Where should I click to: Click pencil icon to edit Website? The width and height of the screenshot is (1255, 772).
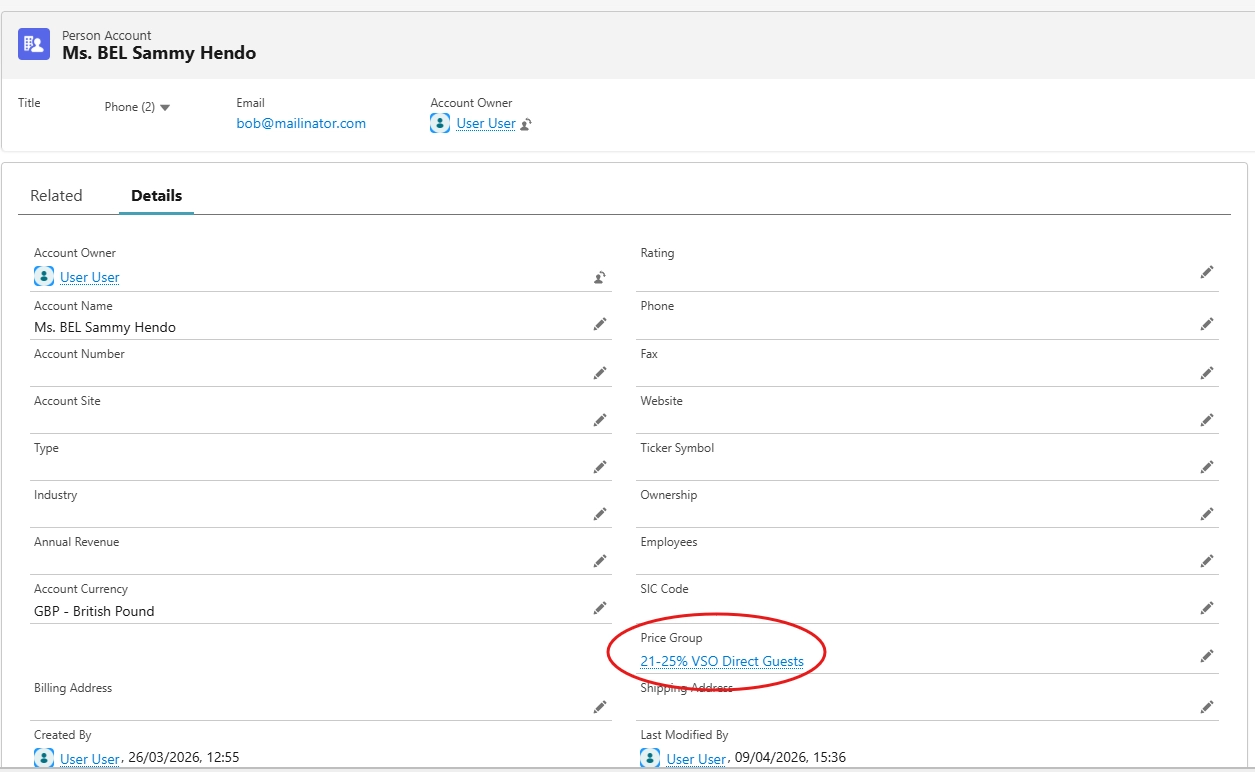pos(1207,419)
